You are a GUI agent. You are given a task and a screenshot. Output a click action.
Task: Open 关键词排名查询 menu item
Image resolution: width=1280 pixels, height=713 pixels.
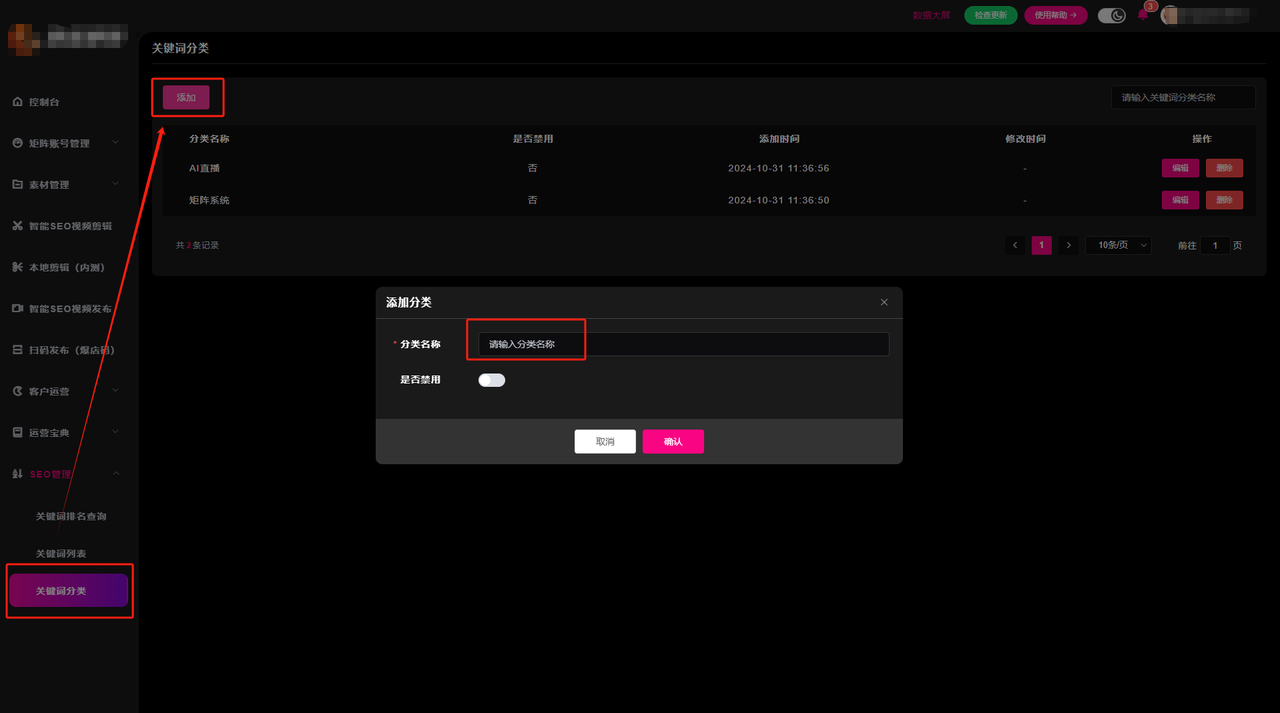(71, 517)
